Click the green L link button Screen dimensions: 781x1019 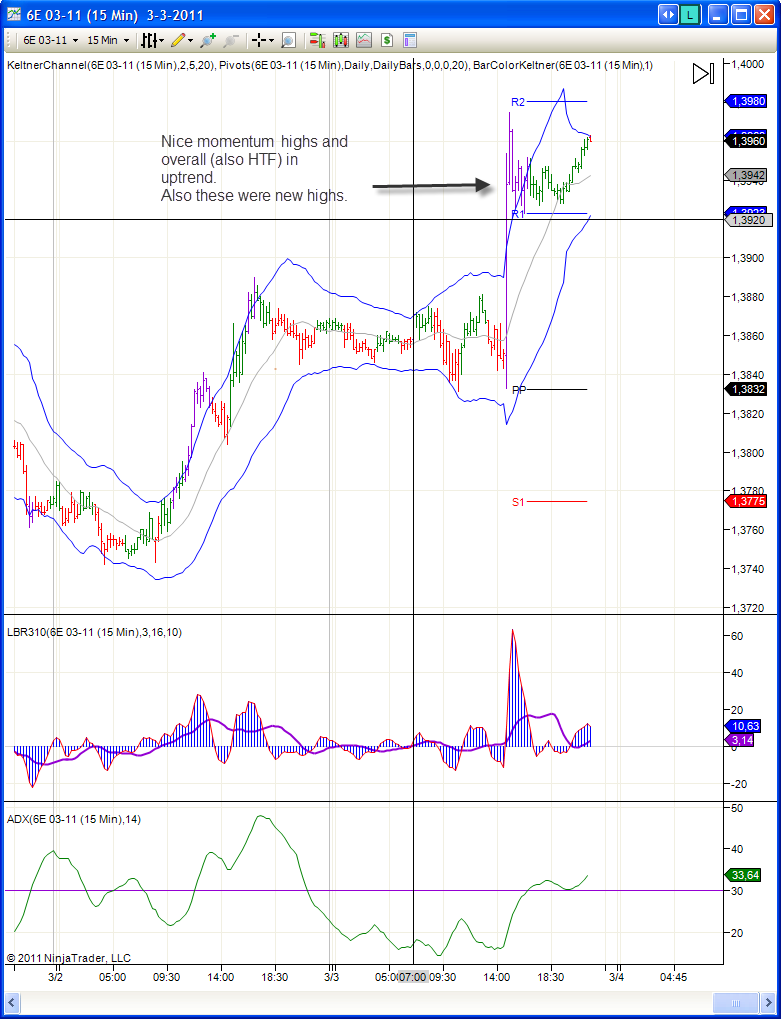[691, 14]
